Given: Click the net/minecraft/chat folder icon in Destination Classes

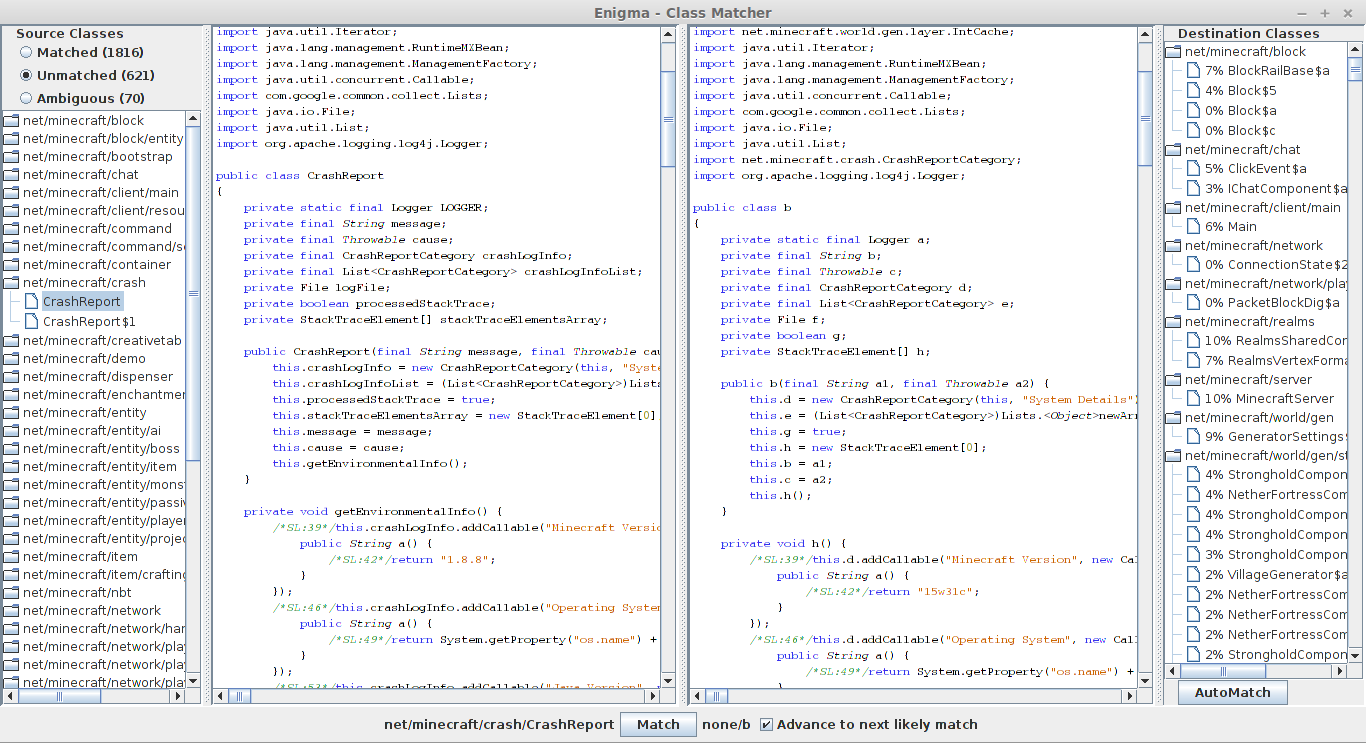Looking at the screenshot, I should (1173, 150).
